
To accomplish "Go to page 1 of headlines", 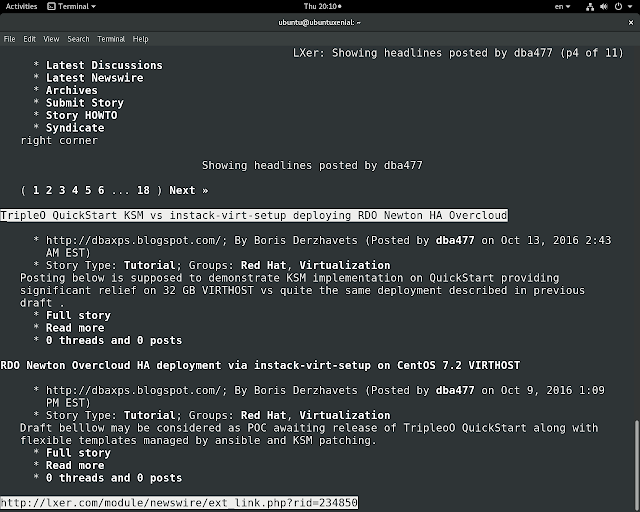I will tap(36, 190).
